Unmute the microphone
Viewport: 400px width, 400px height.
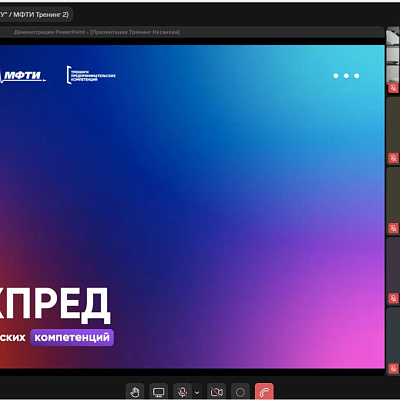[x=182, y=392]
